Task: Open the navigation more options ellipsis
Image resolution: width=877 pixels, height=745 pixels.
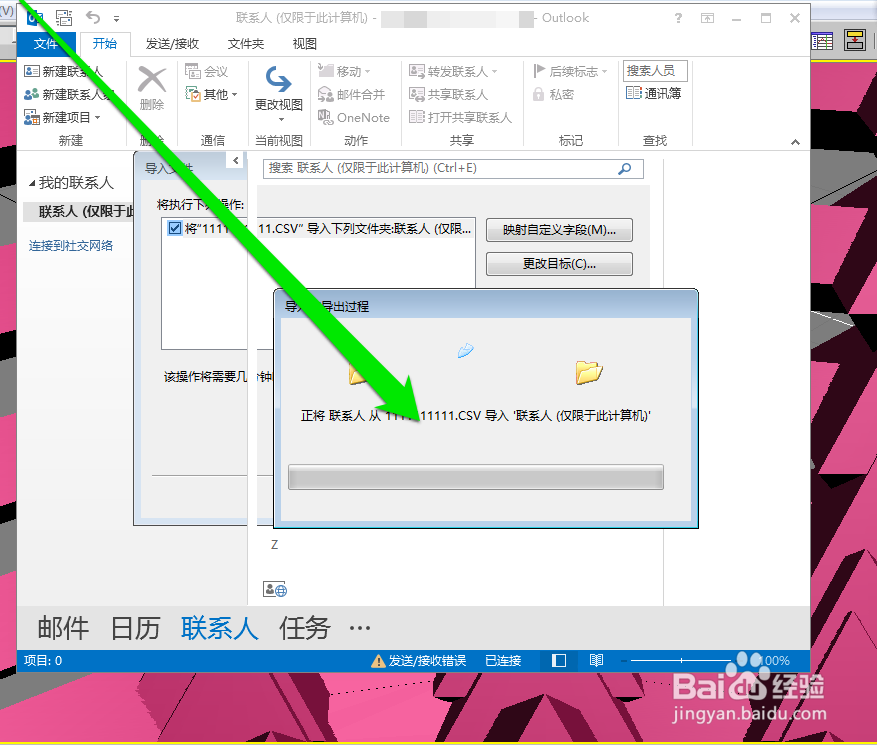Action: tap(360, 628)
